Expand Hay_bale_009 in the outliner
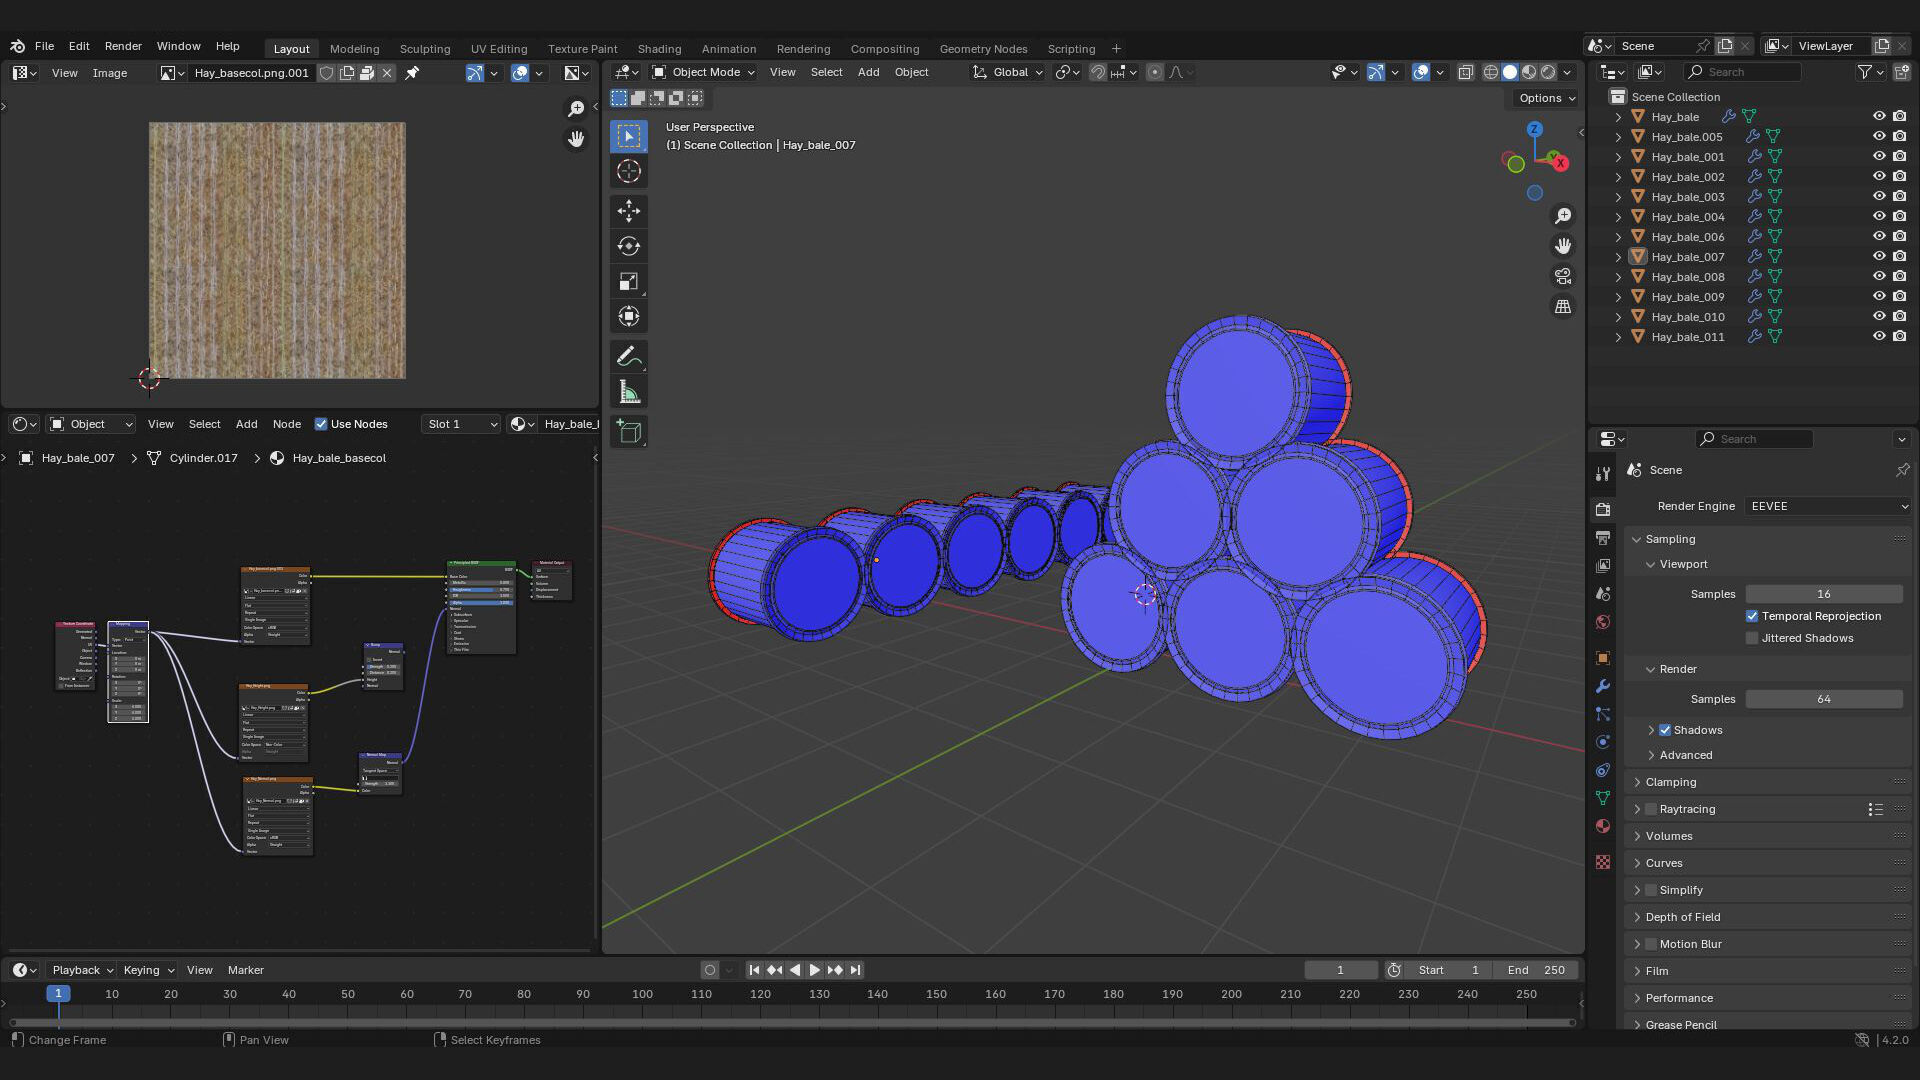Image resolution: width=1920 pixels, height=1080 pixels. pos(1618,297)
